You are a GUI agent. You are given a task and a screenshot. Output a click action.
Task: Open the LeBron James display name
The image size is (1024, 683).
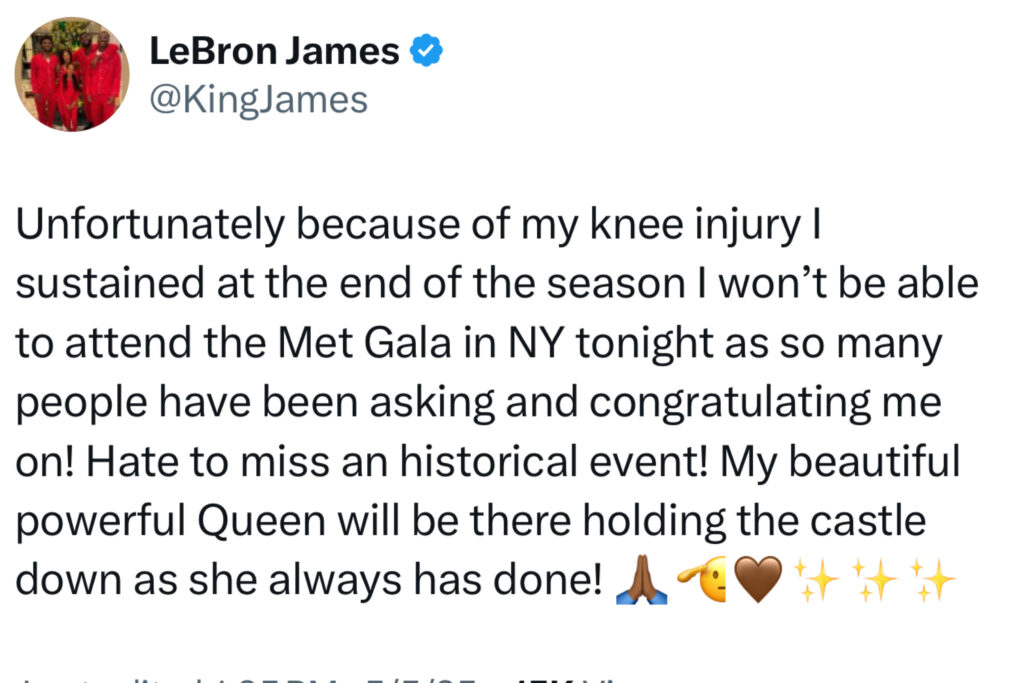[x=274, y=51]
